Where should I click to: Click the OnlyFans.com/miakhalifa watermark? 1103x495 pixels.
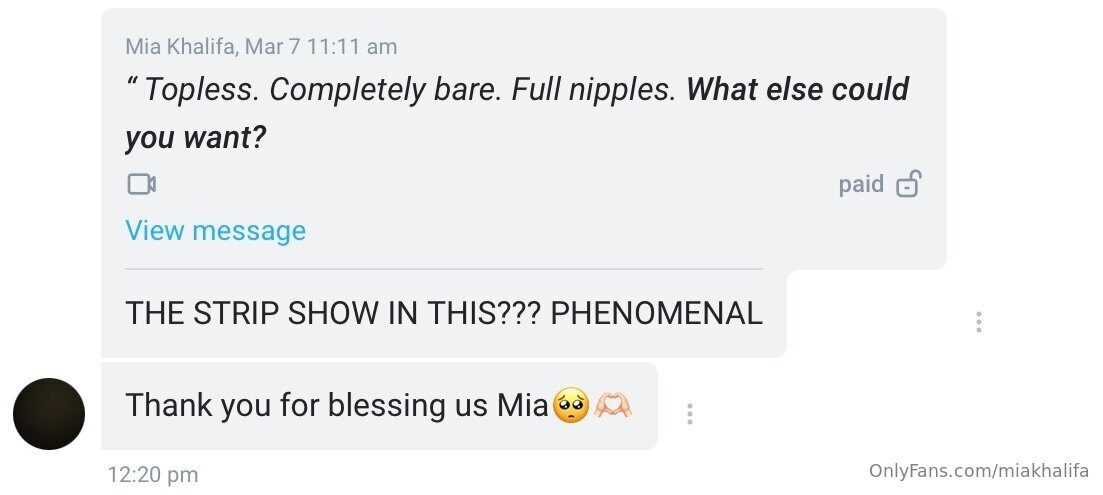[x=978, y=471]
